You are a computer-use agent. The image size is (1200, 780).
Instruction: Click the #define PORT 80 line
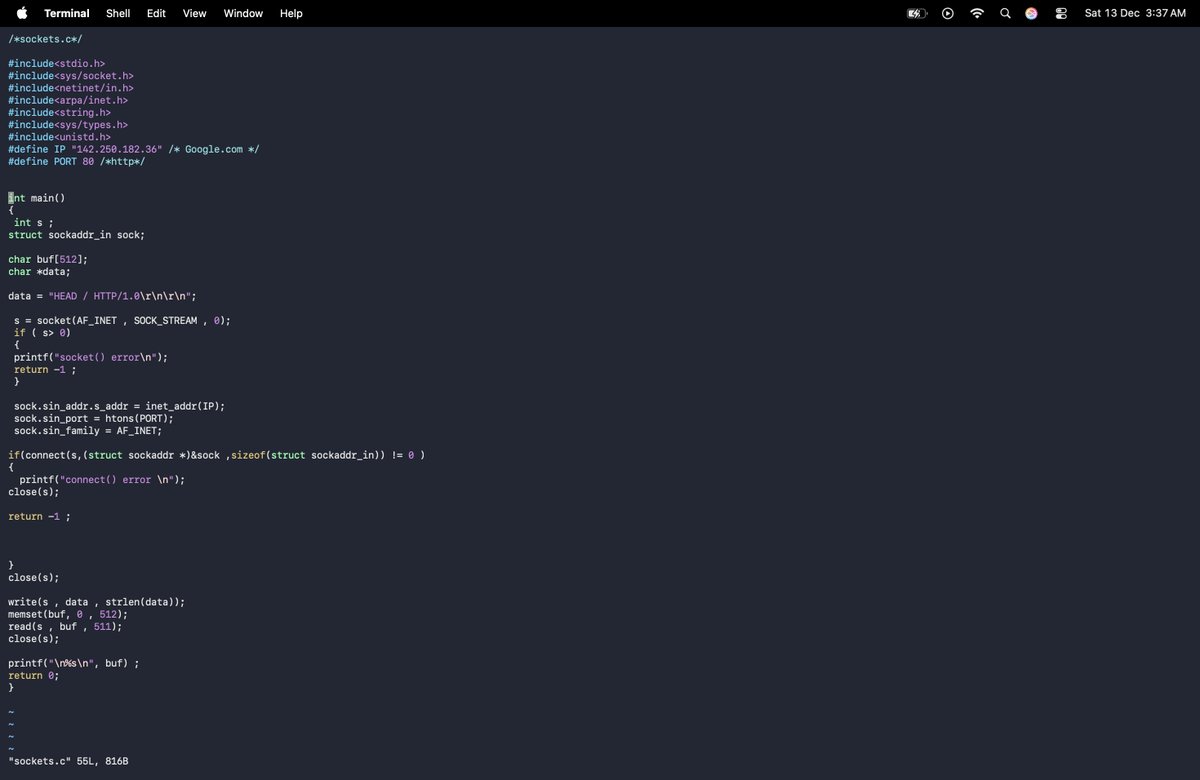76,161
